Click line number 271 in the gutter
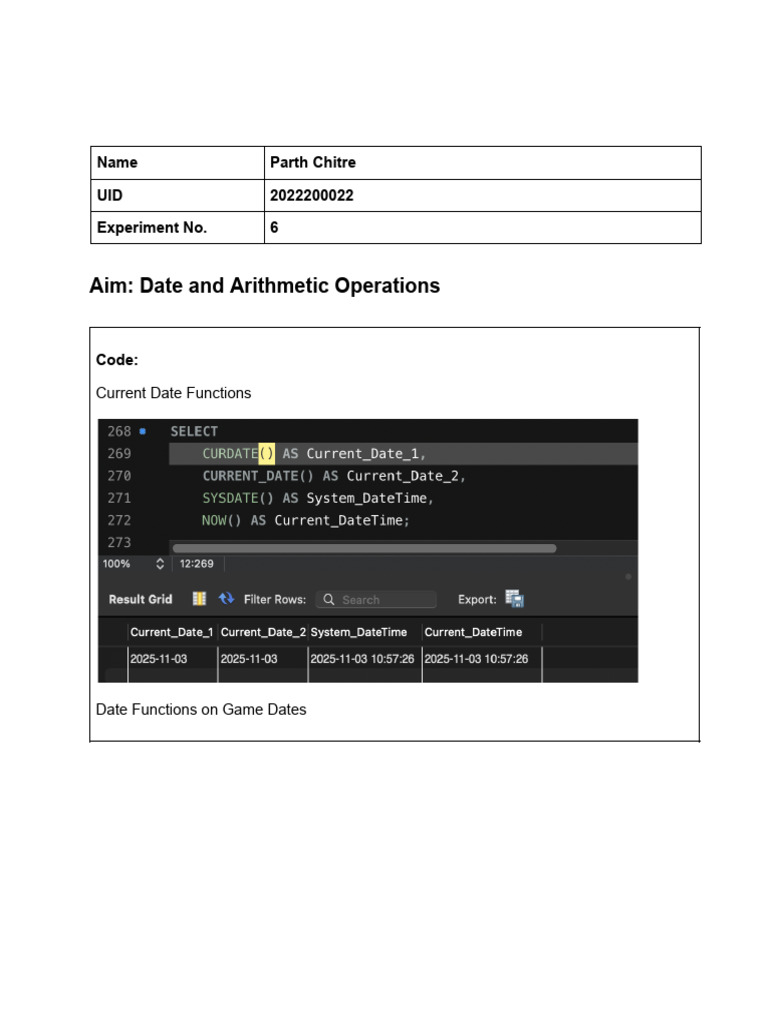The image size is (768, 1024). pos(119,498)
